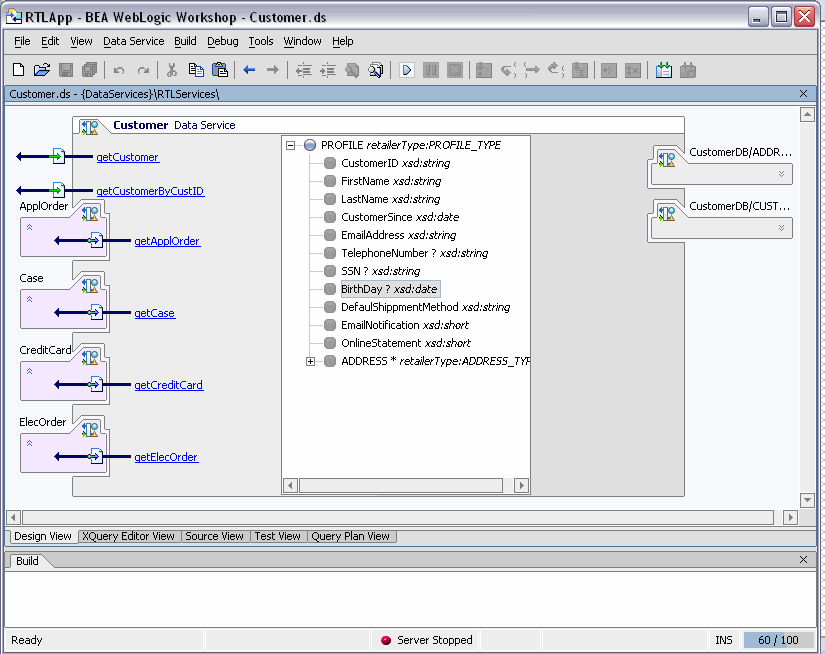The image size is (825, 654).
Task: Select the BirthDay element in schema
Action: [x=389, y=289]
